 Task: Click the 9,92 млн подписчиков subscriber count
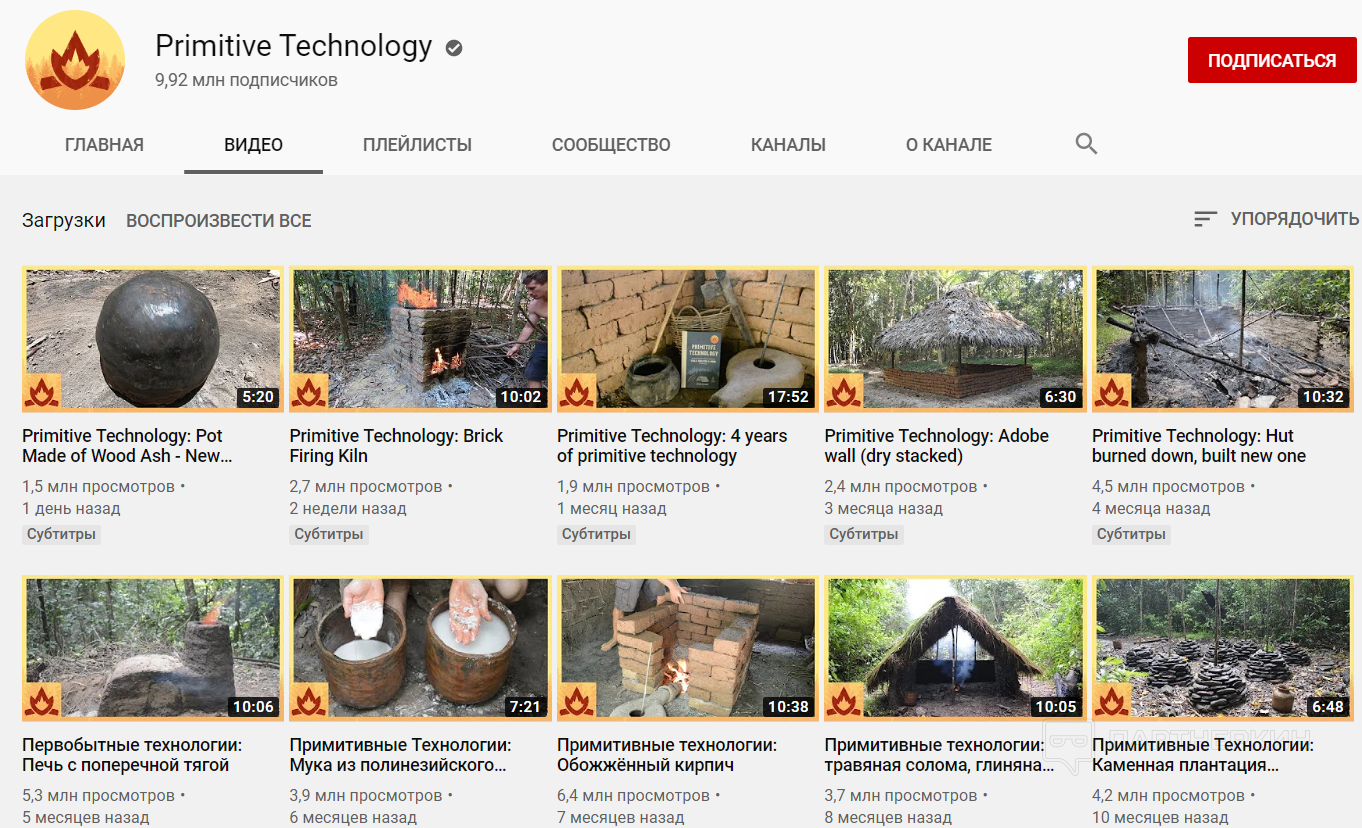[246, 80]
